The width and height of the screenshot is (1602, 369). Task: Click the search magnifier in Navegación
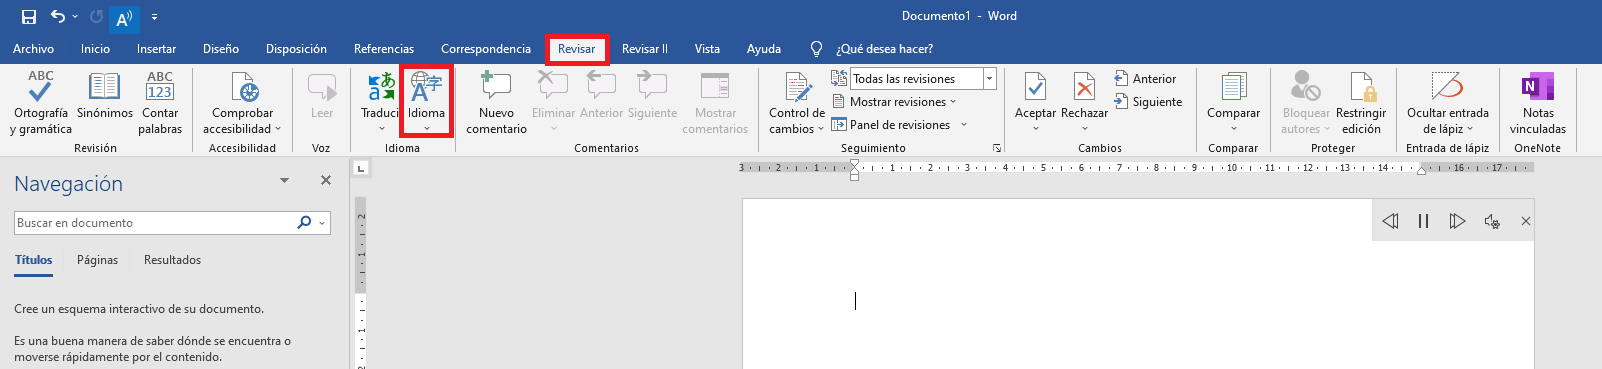[304, 223]
